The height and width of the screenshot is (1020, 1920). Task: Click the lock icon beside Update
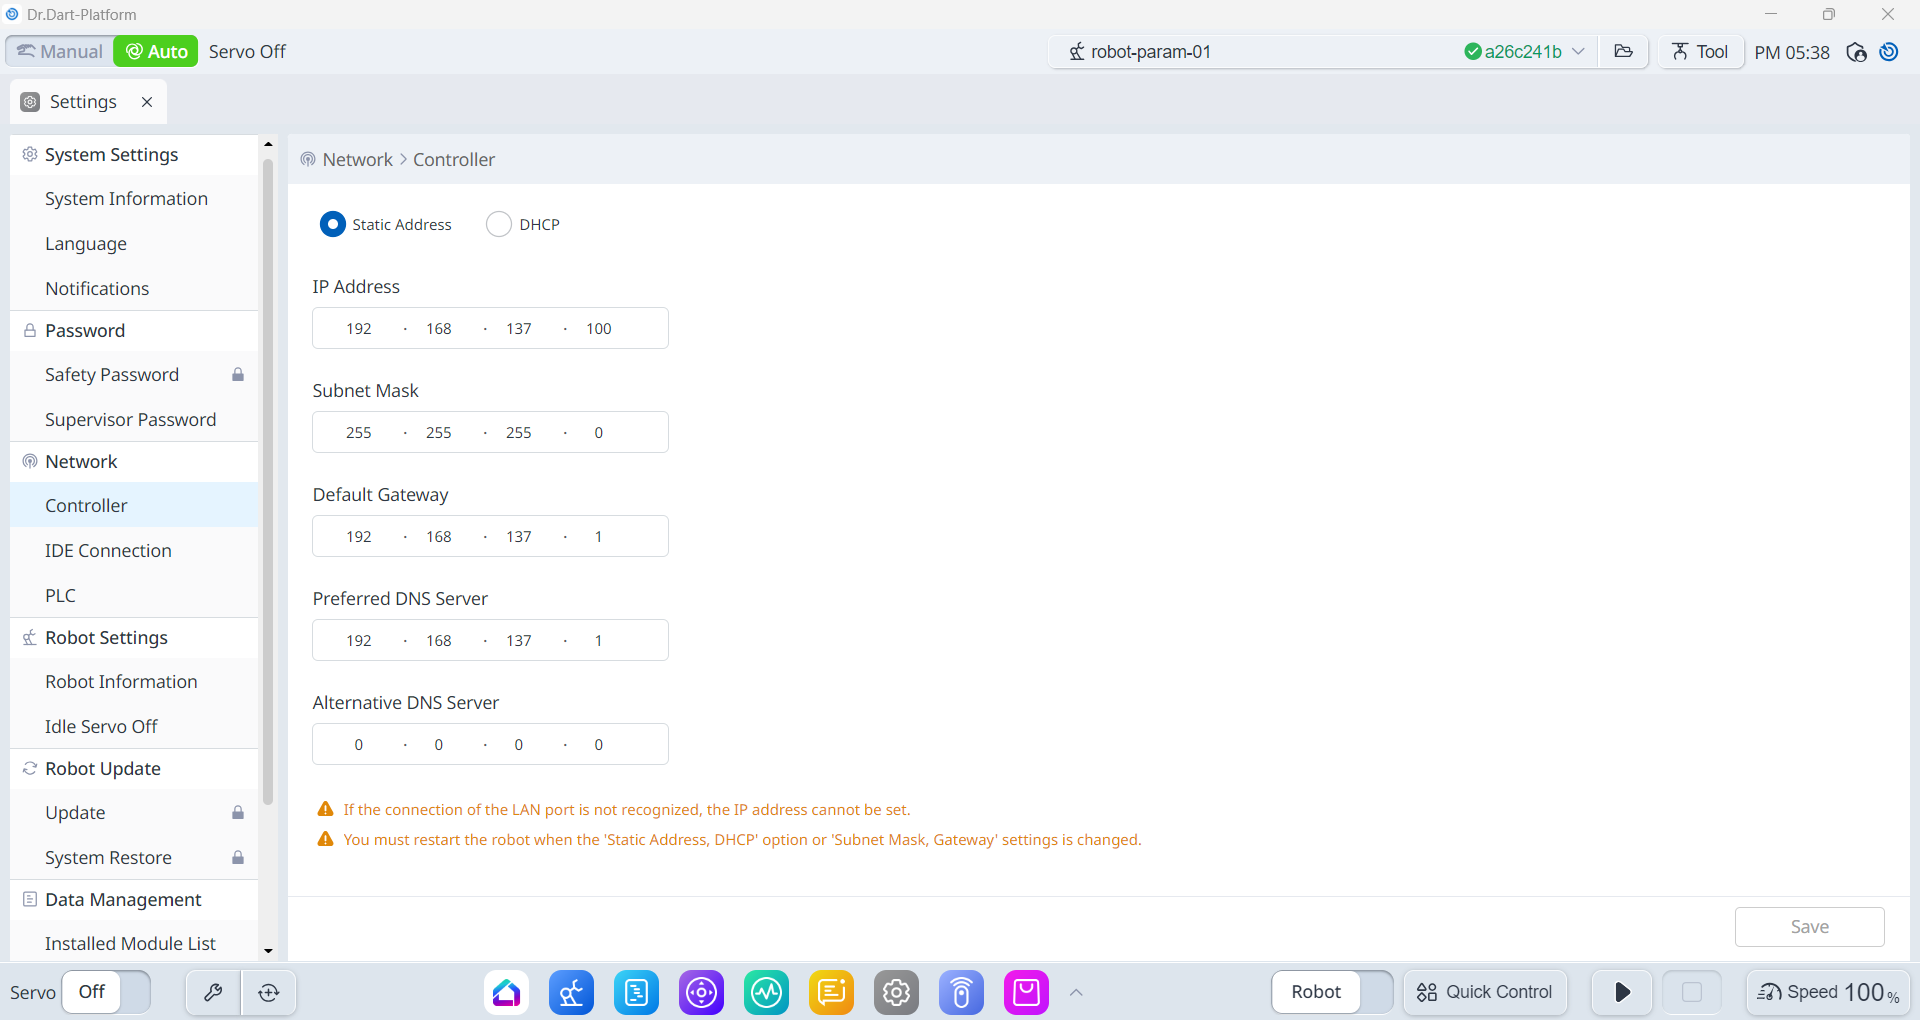238,813
